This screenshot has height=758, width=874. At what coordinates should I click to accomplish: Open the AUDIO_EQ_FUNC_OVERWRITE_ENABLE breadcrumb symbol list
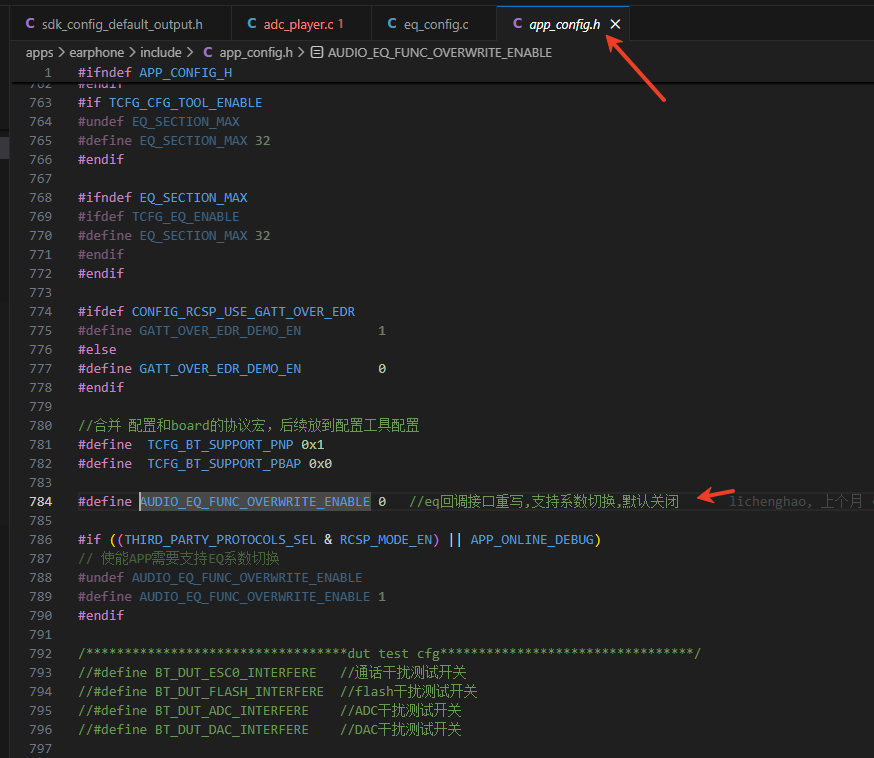click(440, 52)
